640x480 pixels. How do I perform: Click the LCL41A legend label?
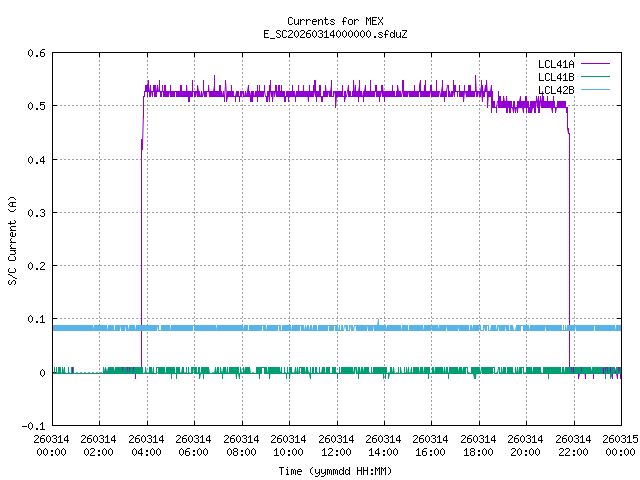pos(554,64)
